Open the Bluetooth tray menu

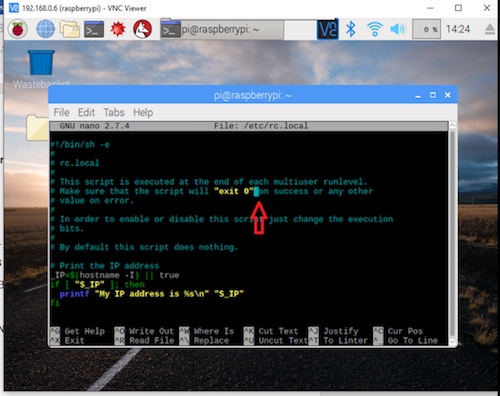(x=351, y=29)
